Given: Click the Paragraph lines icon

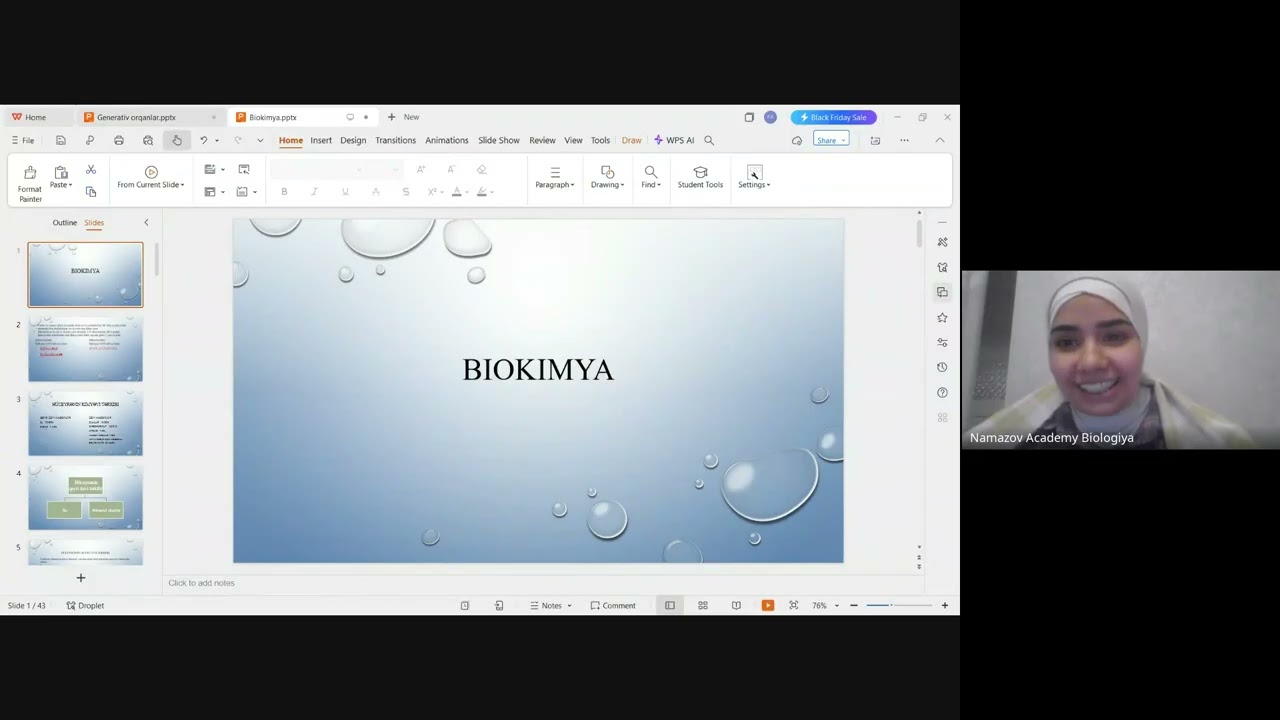Looking at the screenshot, I should (x=555, y=172).
